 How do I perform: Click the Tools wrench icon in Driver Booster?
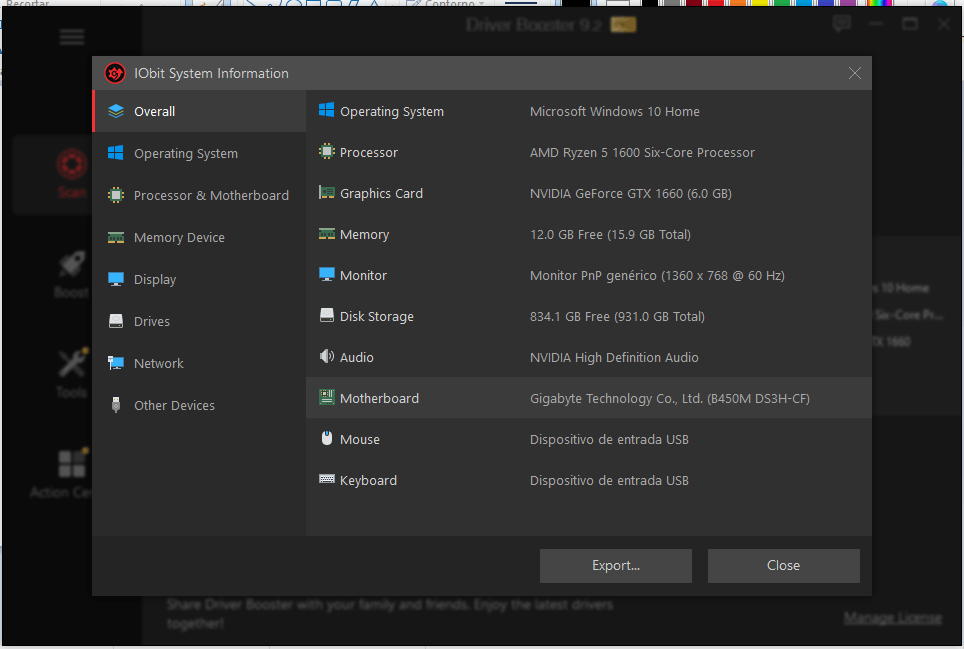(72, 364)
